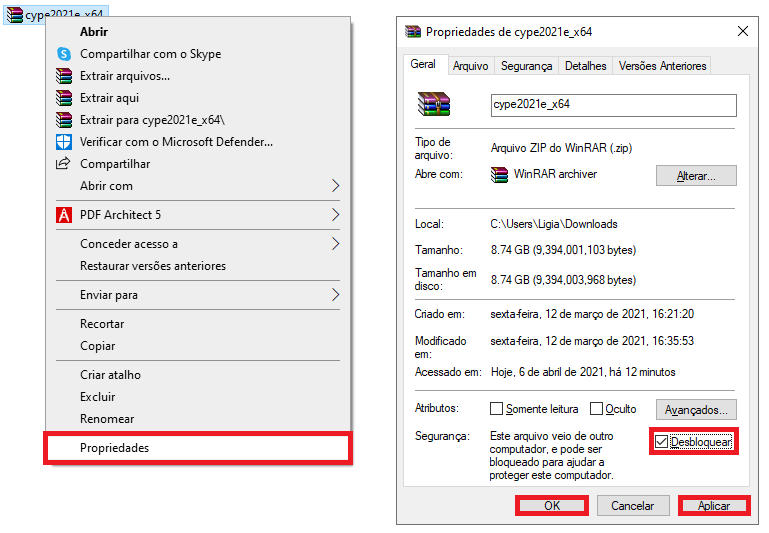
Task: Choose Extrair aqui from the menu
Action: pyautogui.click(x=198, y=98)
